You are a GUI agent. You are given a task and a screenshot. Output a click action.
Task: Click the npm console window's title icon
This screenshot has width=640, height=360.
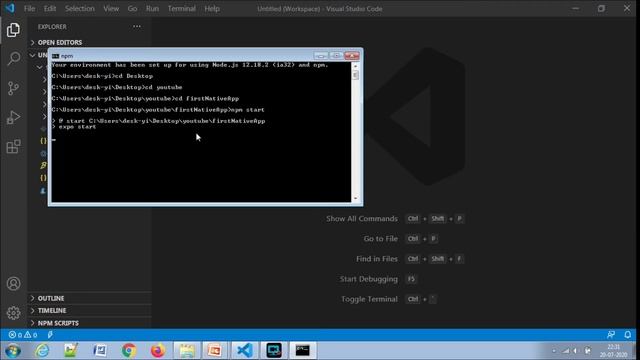click(56, 56)
